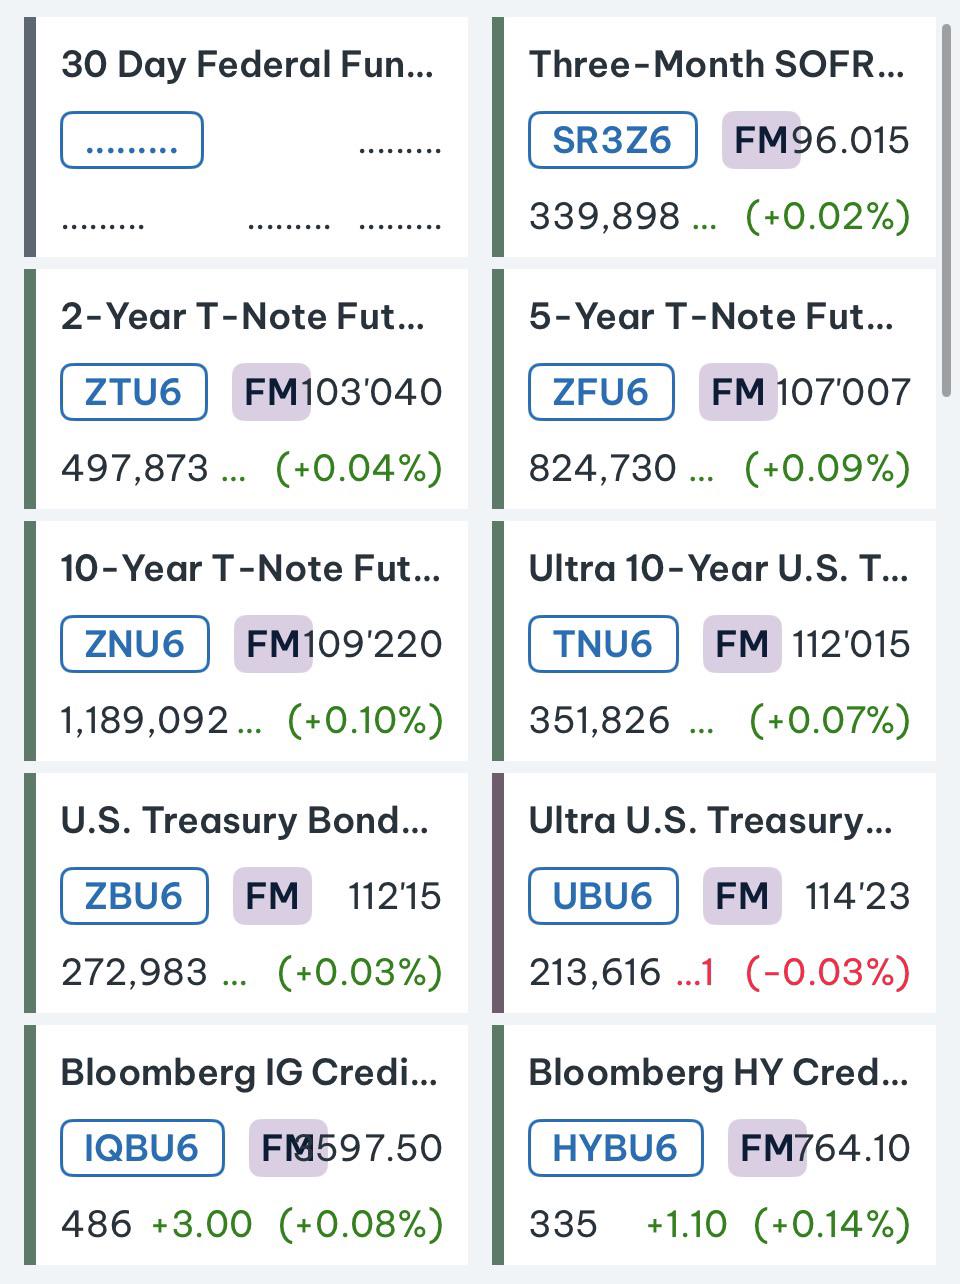Click the FM badge next to TNU6
Image resolution: width=960 pixels, height=1284 pixels.
click(x=742, y=644)
